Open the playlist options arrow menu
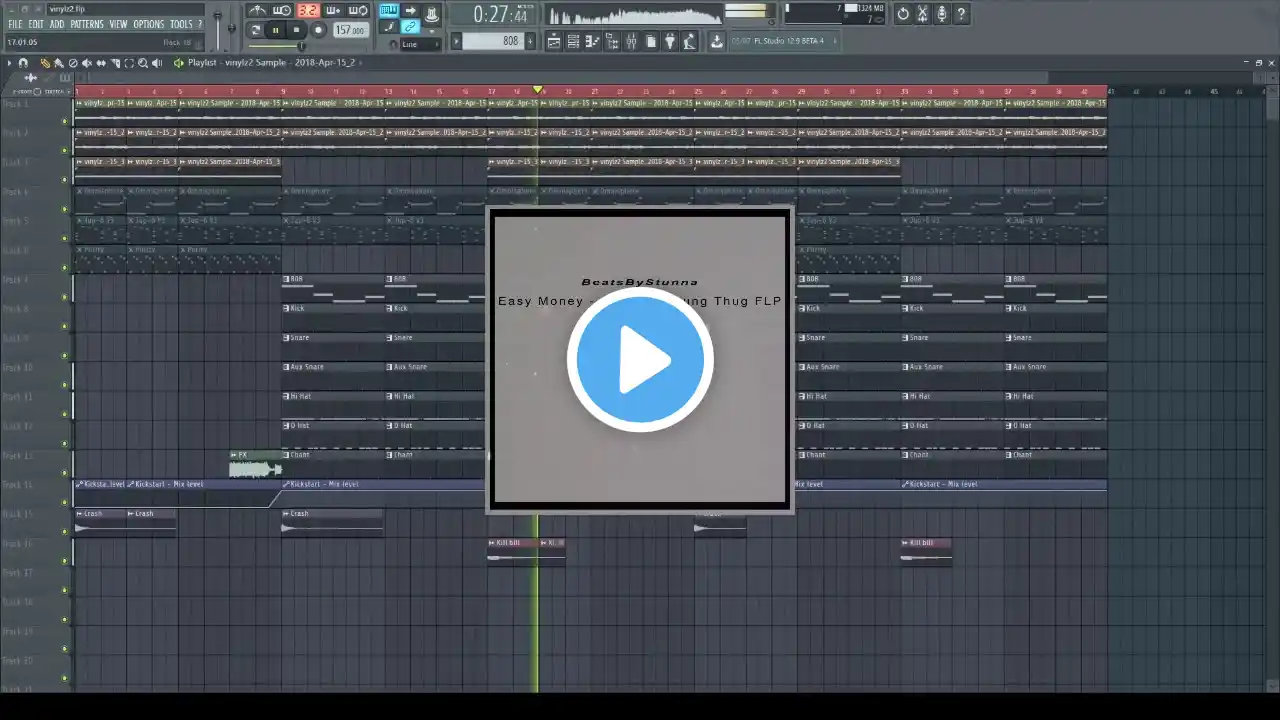The height and width of the screenshot is (720, 1280). [10, 63]
